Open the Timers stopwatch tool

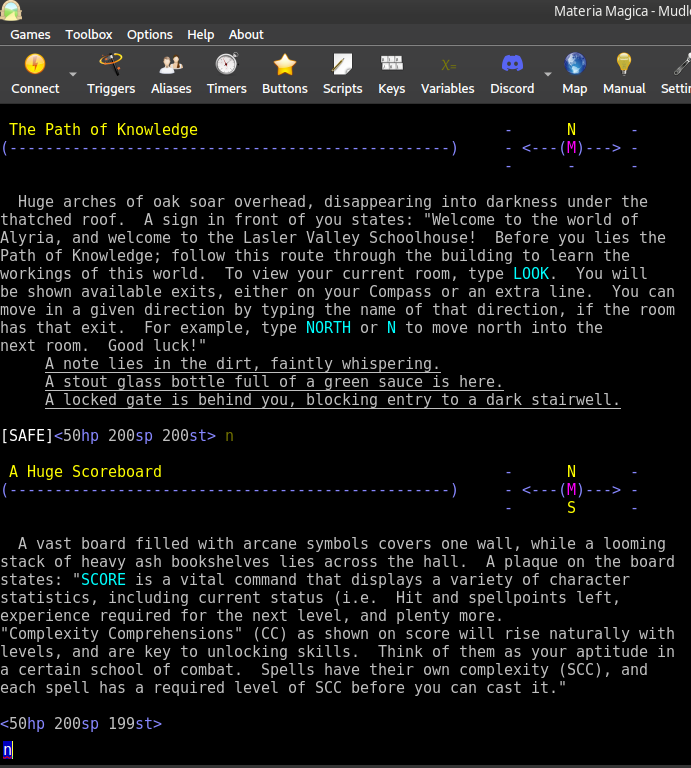click(227, 66)
